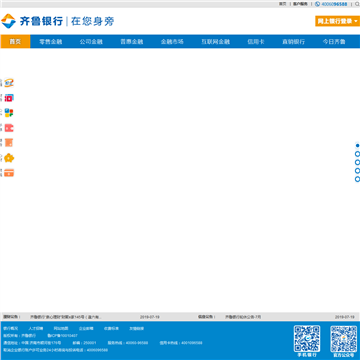Click the 友情链接 footer link
The width and height of the screenshot is (360, 360).
[137, 328]
